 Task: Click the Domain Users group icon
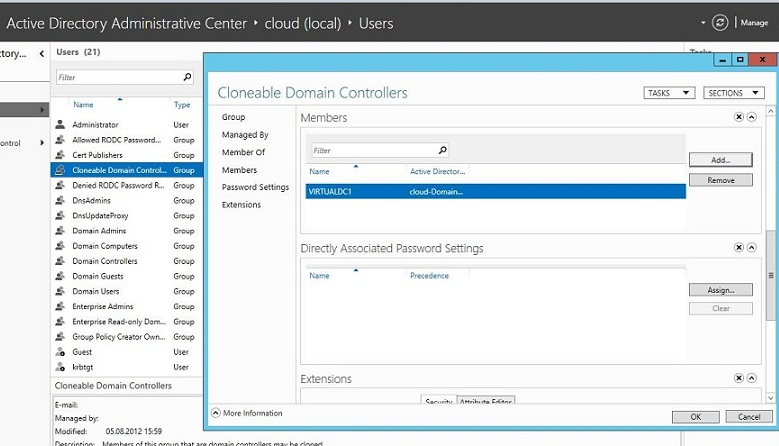coord(60,291)
